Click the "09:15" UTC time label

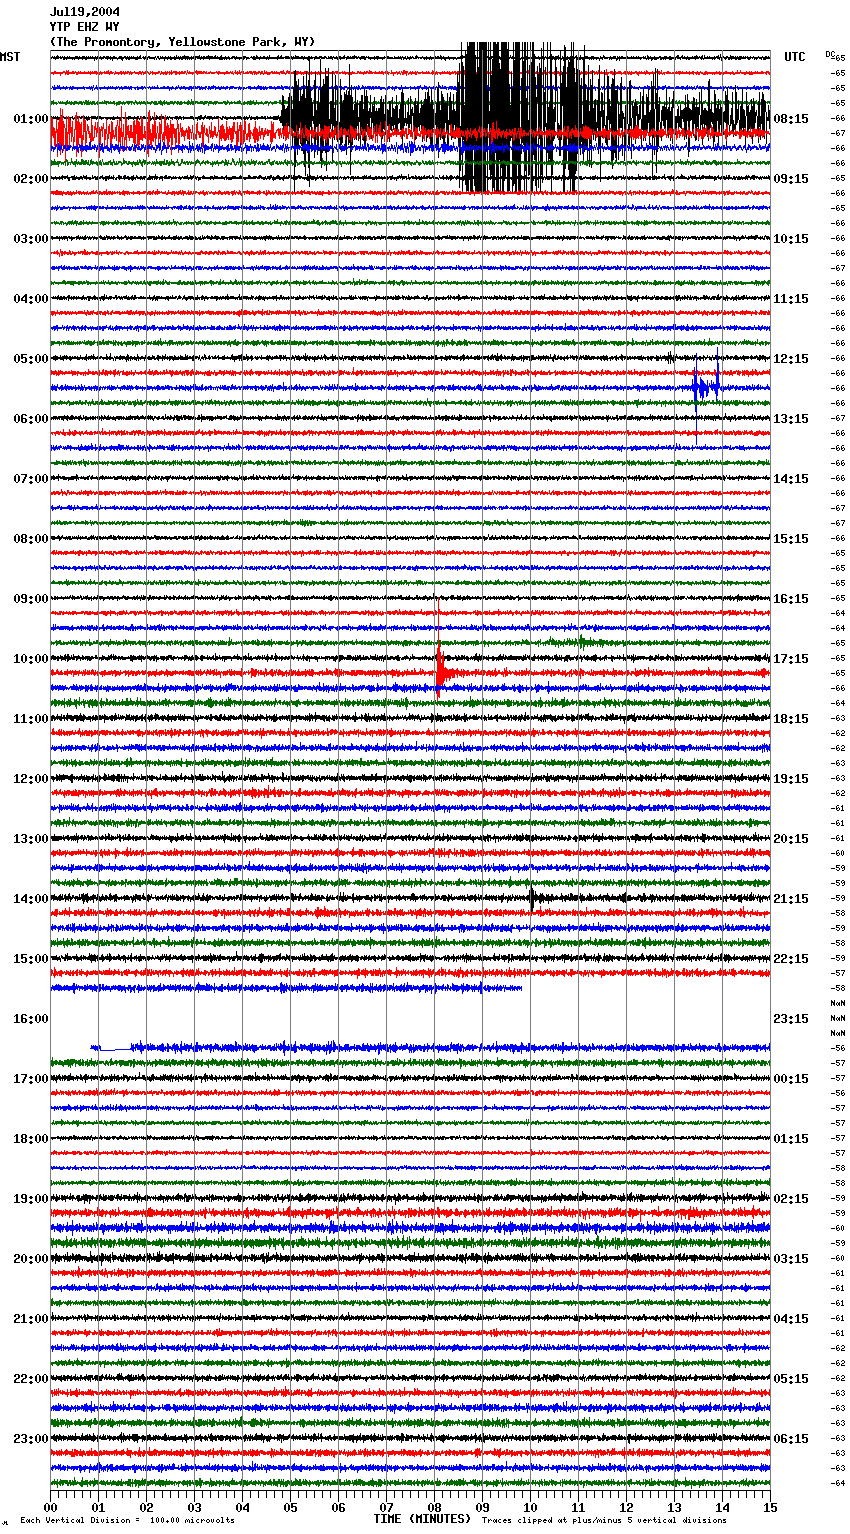[791, 178]
